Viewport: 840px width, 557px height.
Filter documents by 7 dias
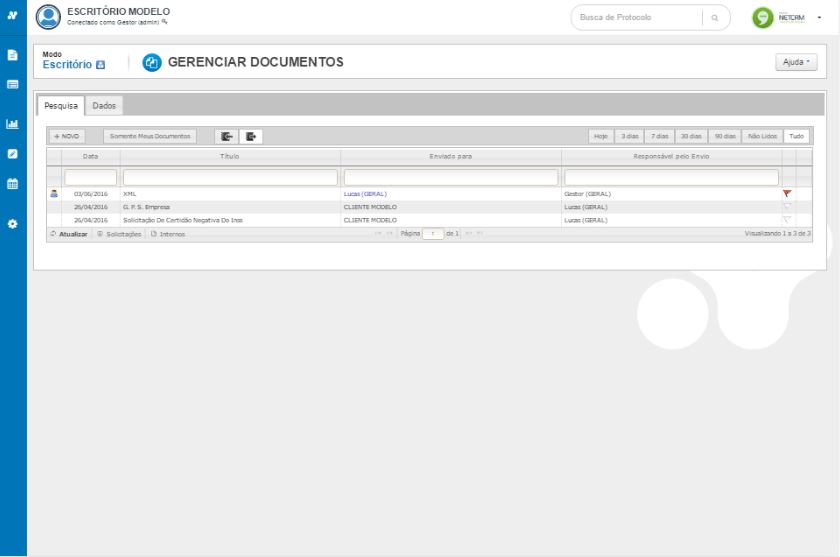tap(659, 137)
